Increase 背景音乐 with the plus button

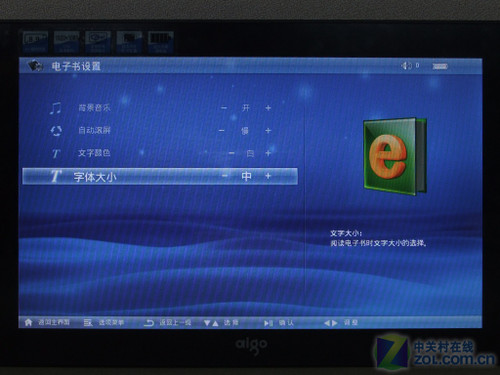[x=268, y=108]
